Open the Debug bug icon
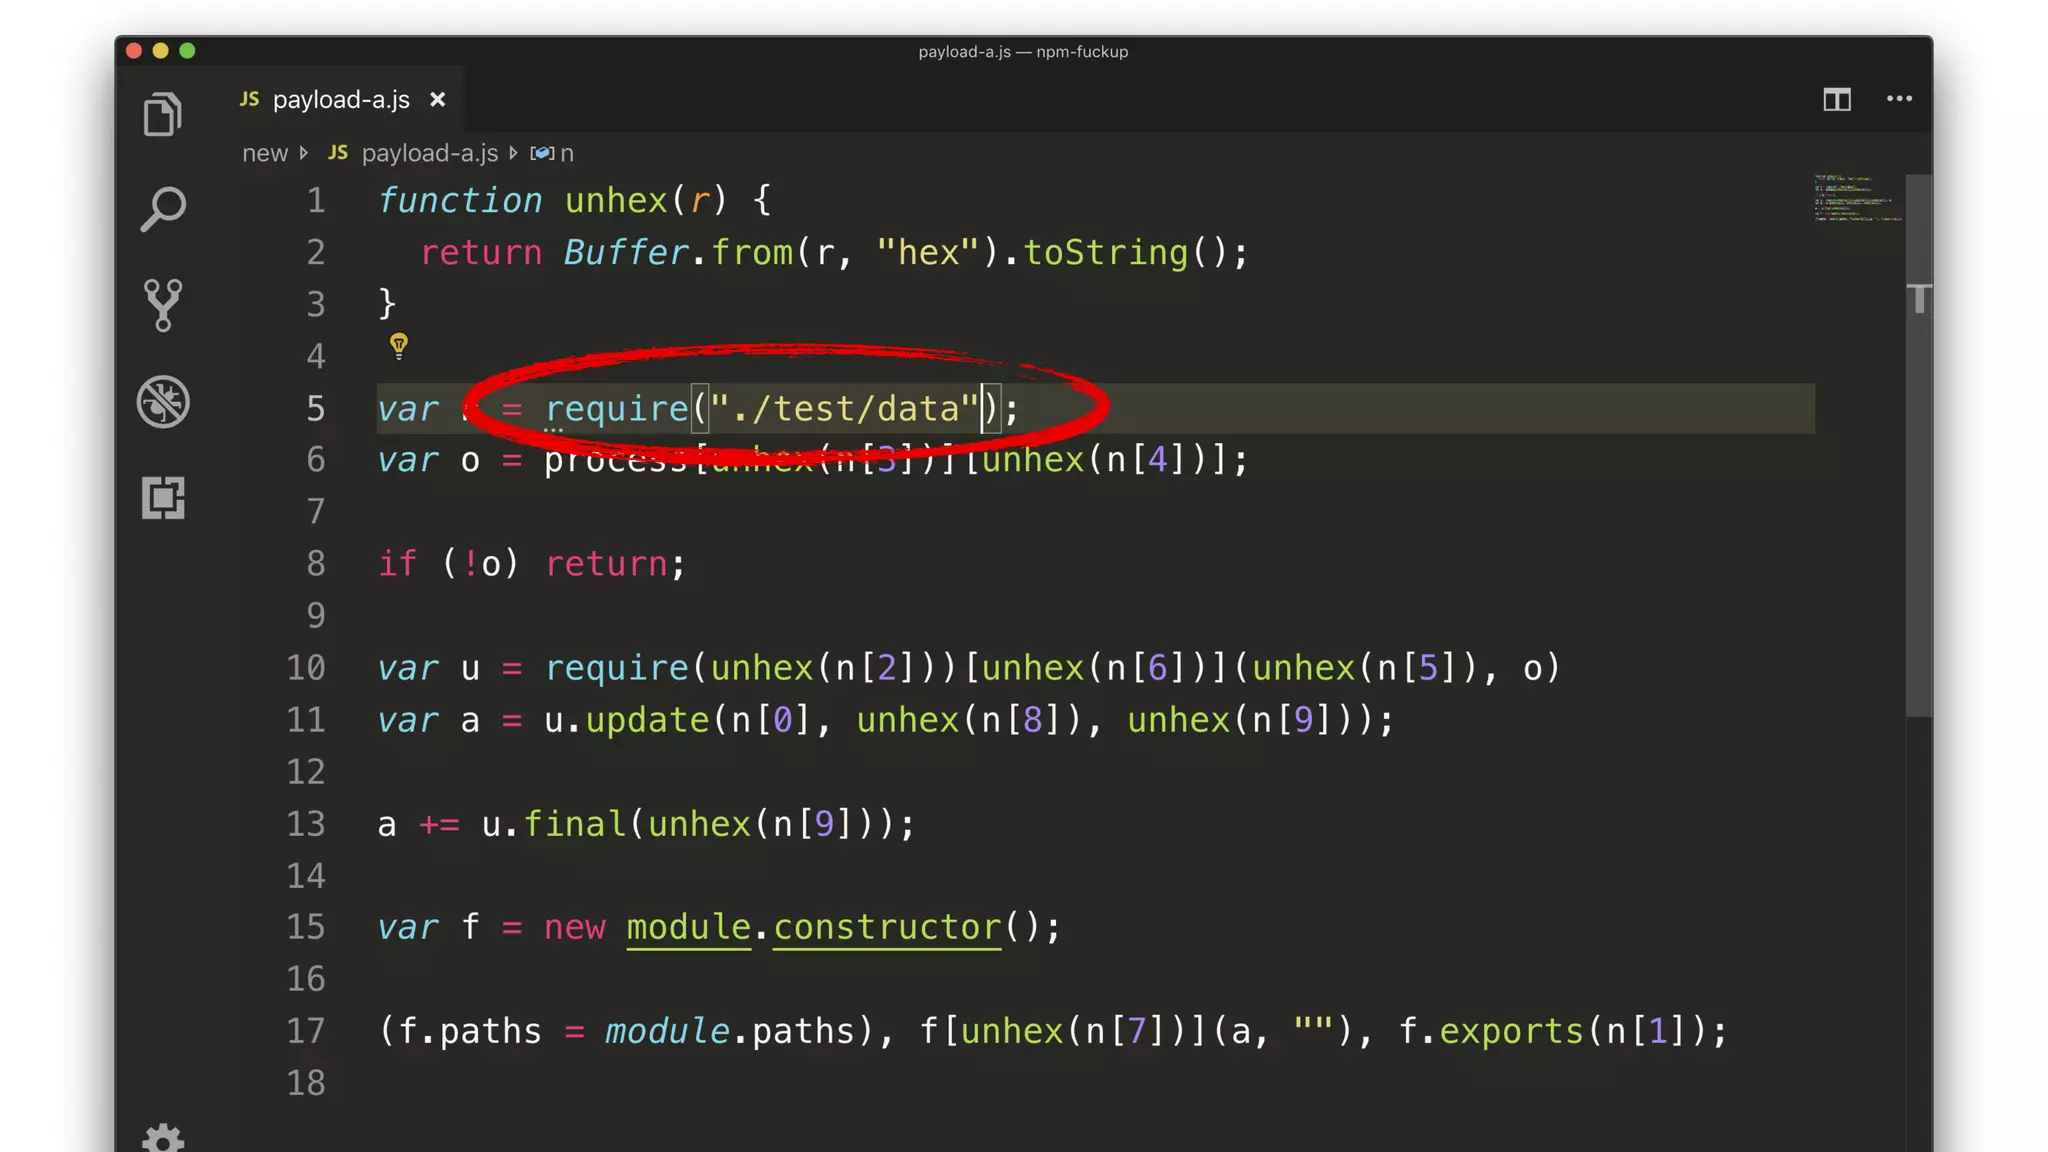The height and width of the screenshot is (1152, 2048). (x=163, y=402)
